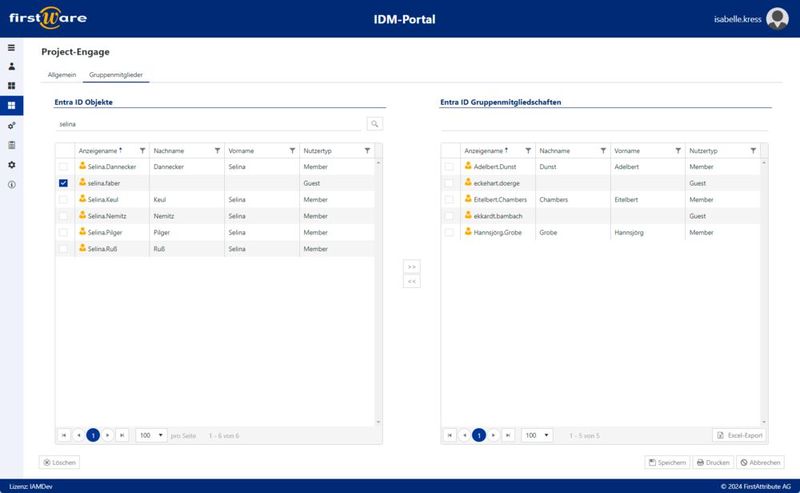Go to last page in left table pager

[122, 435]
